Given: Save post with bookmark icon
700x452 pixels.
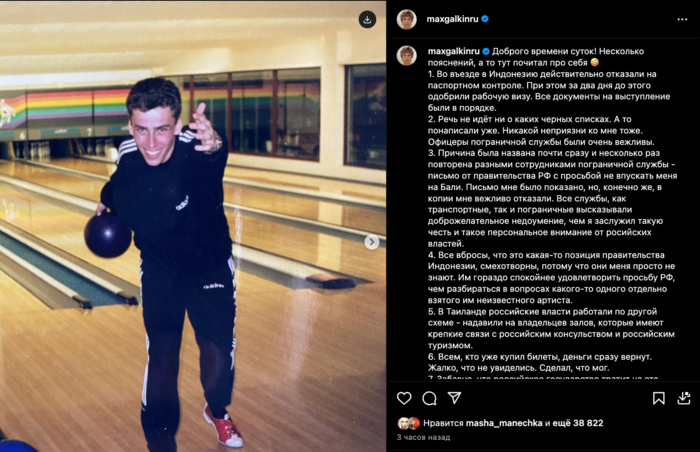Looking at the screenshot, I should tap(658, 398).
